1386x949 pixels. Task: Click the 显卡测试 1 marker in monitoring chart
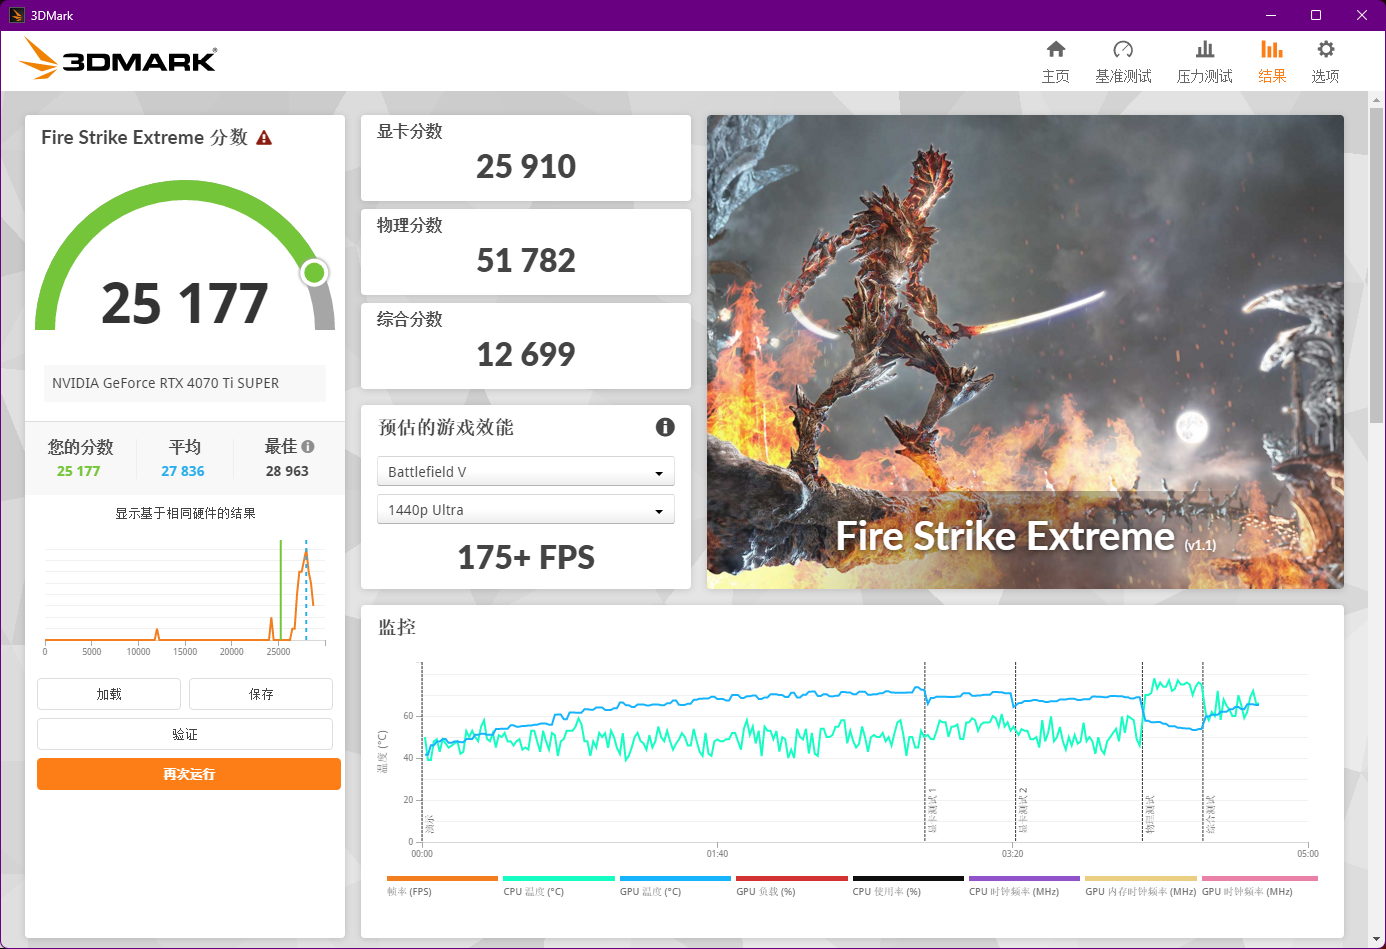tap(932, 810)
